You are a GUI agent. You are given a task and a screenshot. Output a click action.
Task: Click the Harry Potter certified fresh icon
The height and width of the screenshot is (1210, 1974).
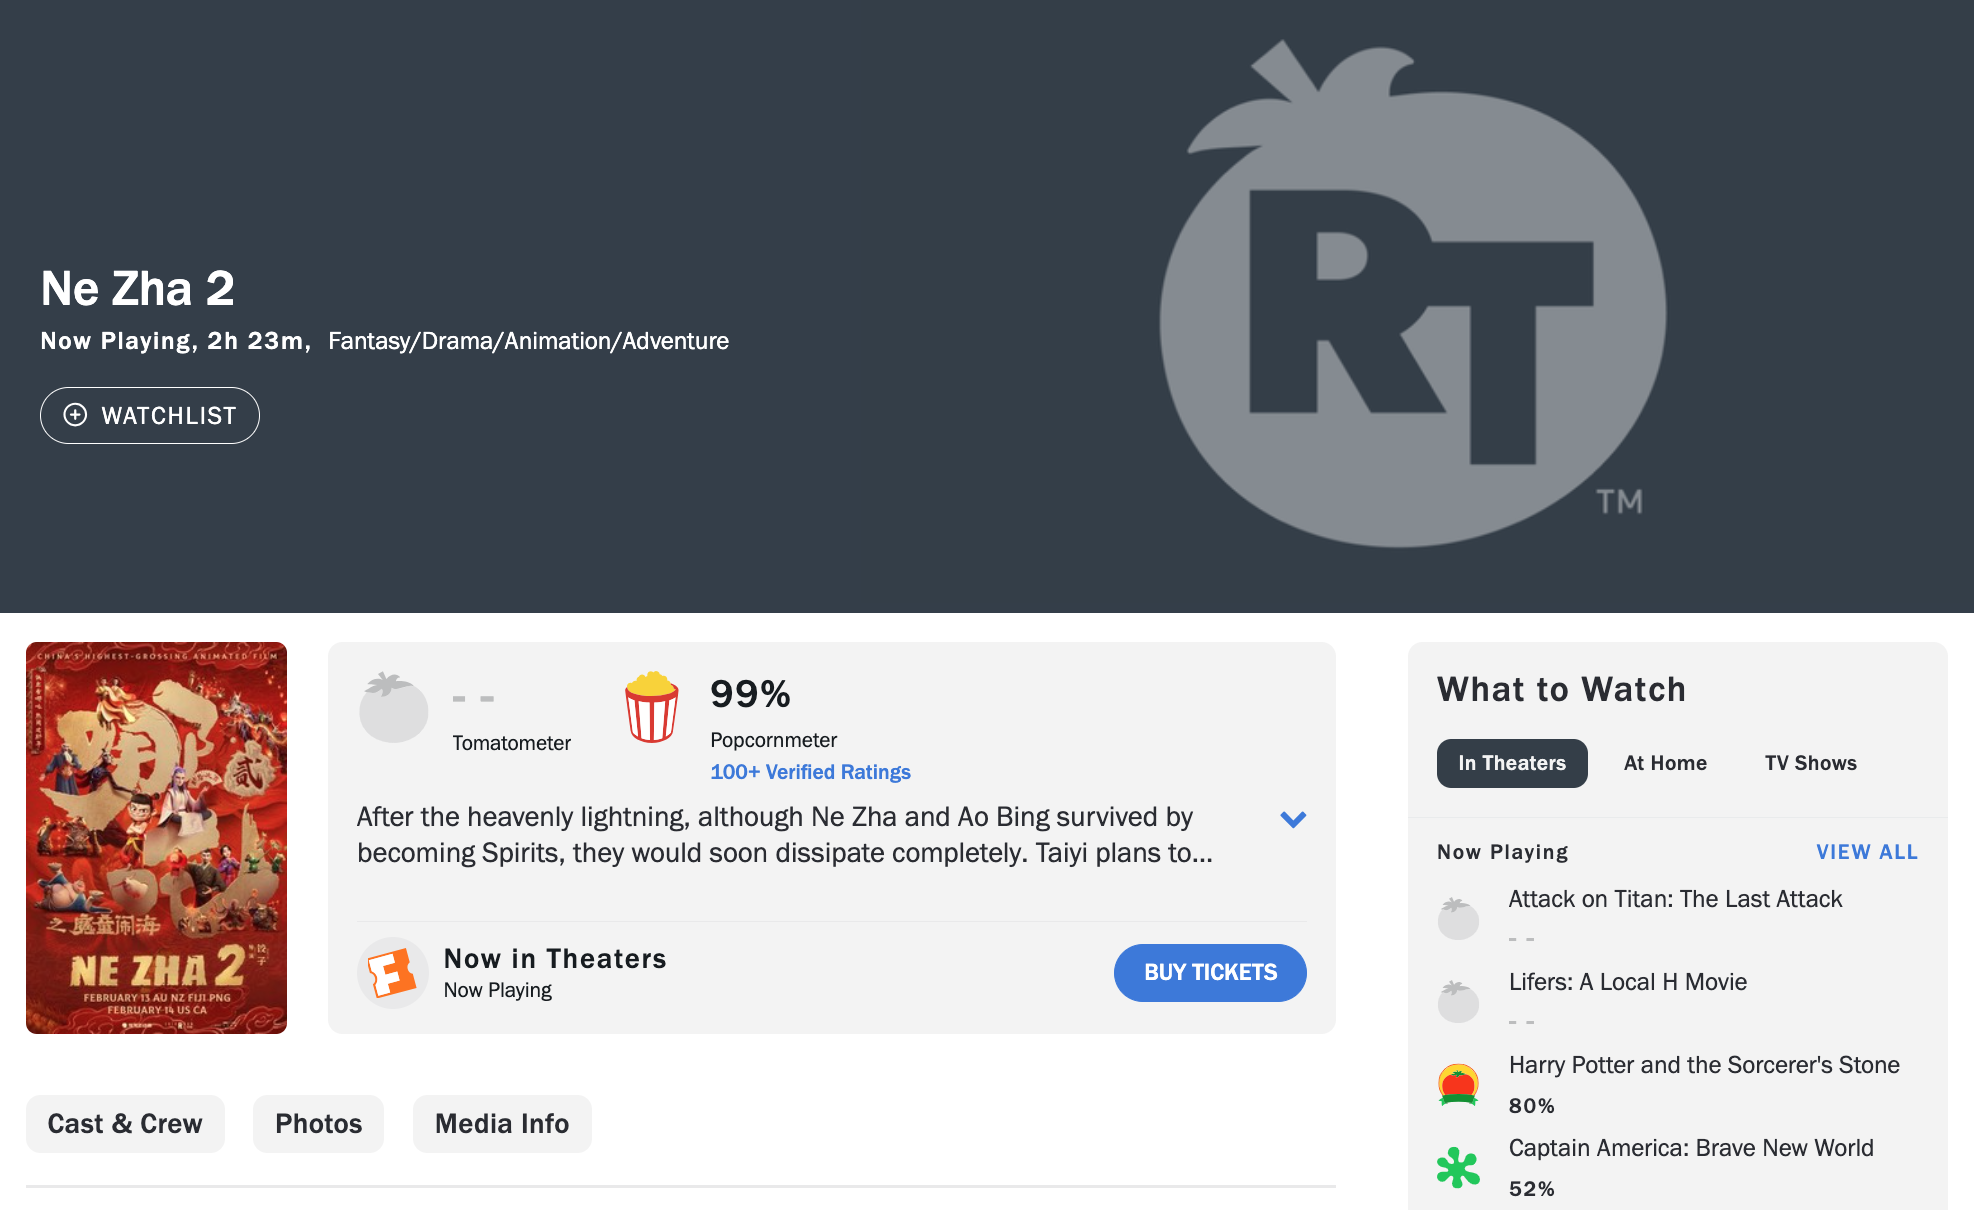1459,1083
